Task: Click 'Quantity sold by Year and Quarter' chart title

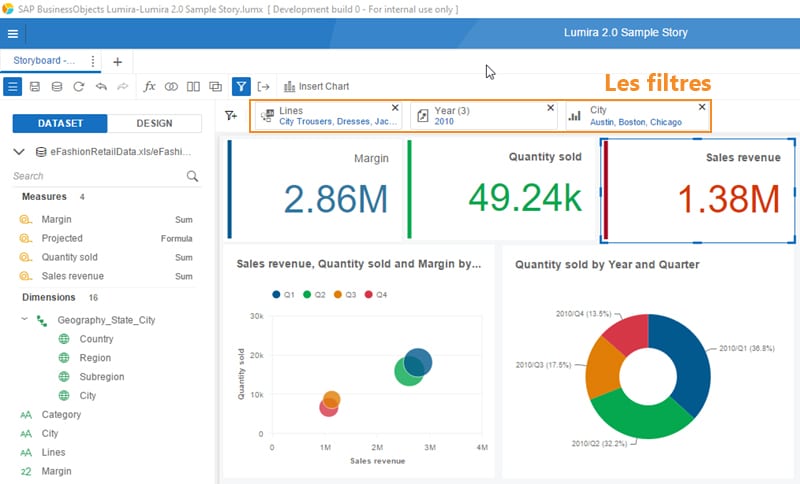Action: [607, 265]
